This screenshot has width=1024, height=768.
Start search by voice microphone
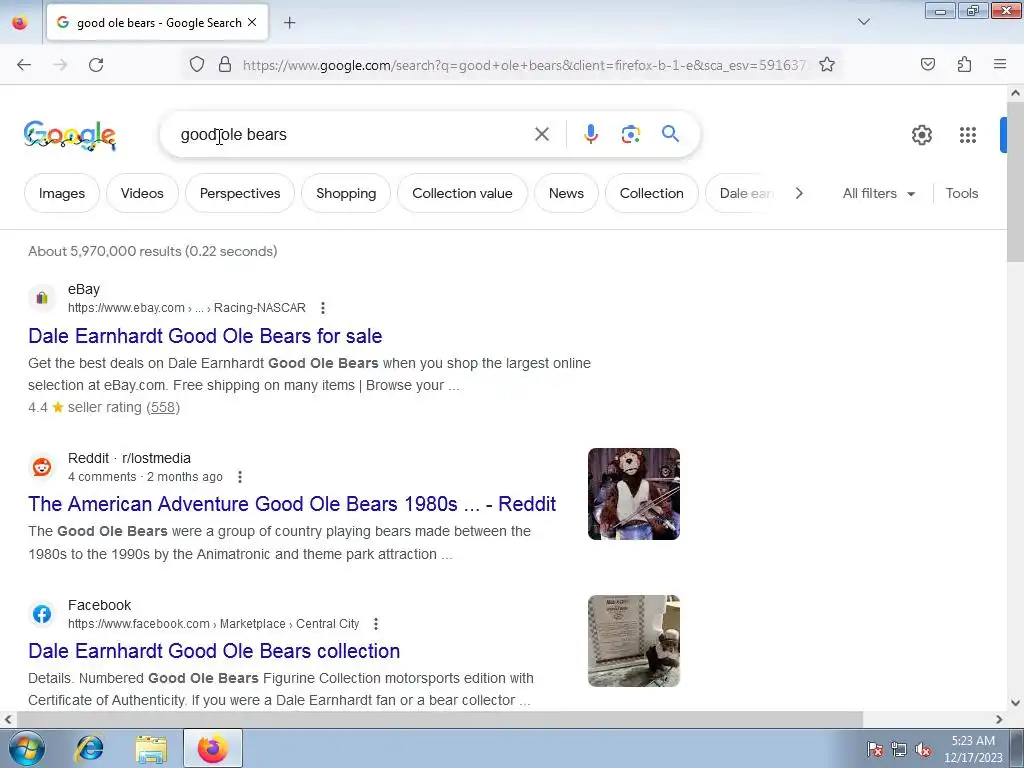tap(590, 134)
